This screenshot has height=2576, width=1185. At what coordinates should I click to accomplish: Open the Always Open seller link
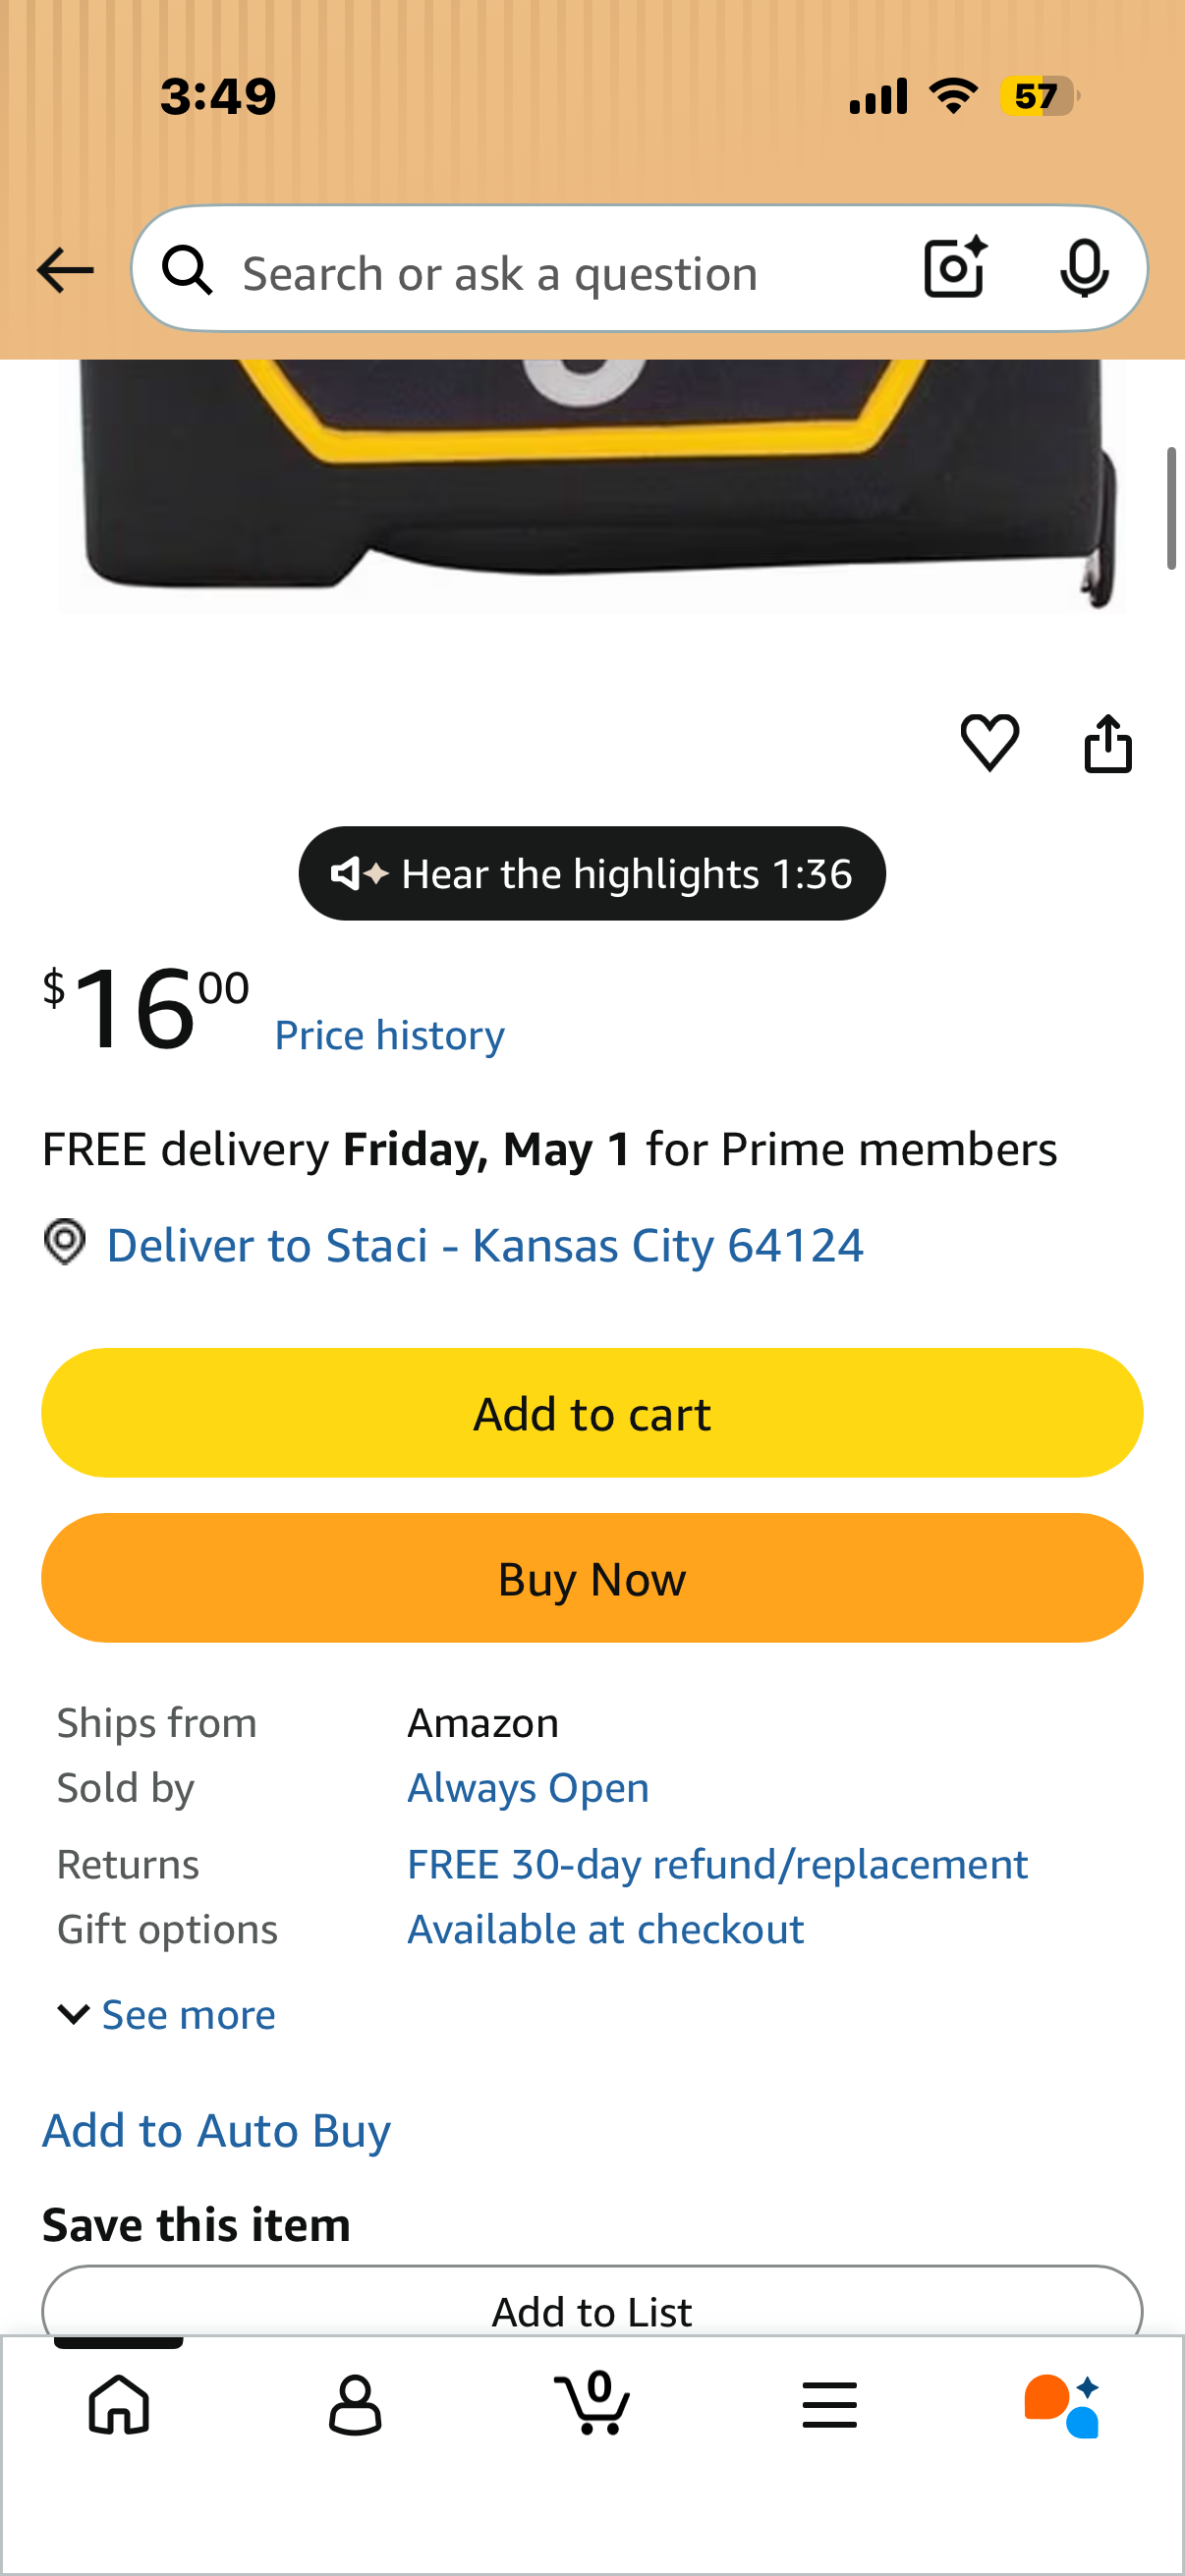(528, 1788)
